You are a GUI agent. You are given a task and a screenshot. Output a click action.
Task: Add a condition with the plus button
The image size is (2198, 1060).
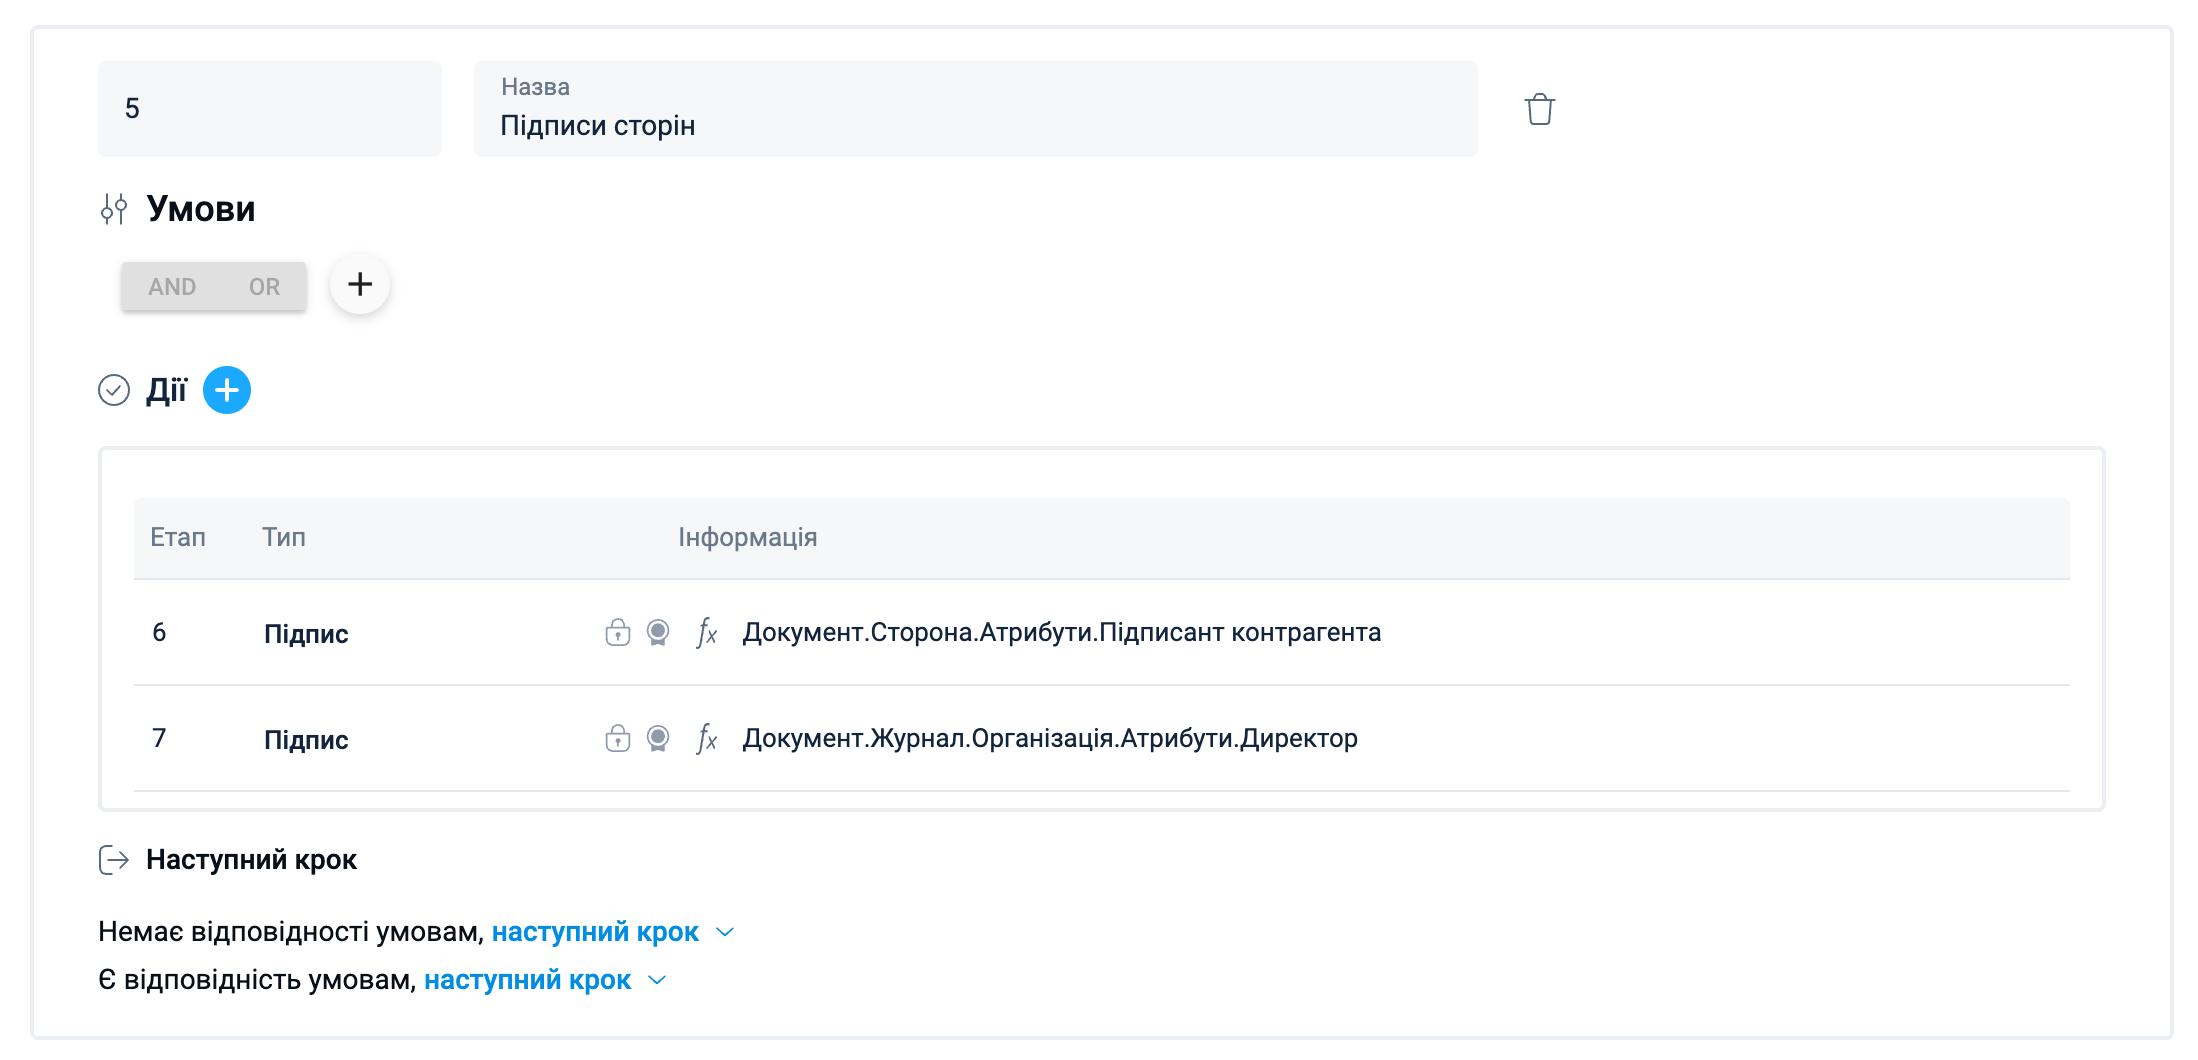pos(360,285)
